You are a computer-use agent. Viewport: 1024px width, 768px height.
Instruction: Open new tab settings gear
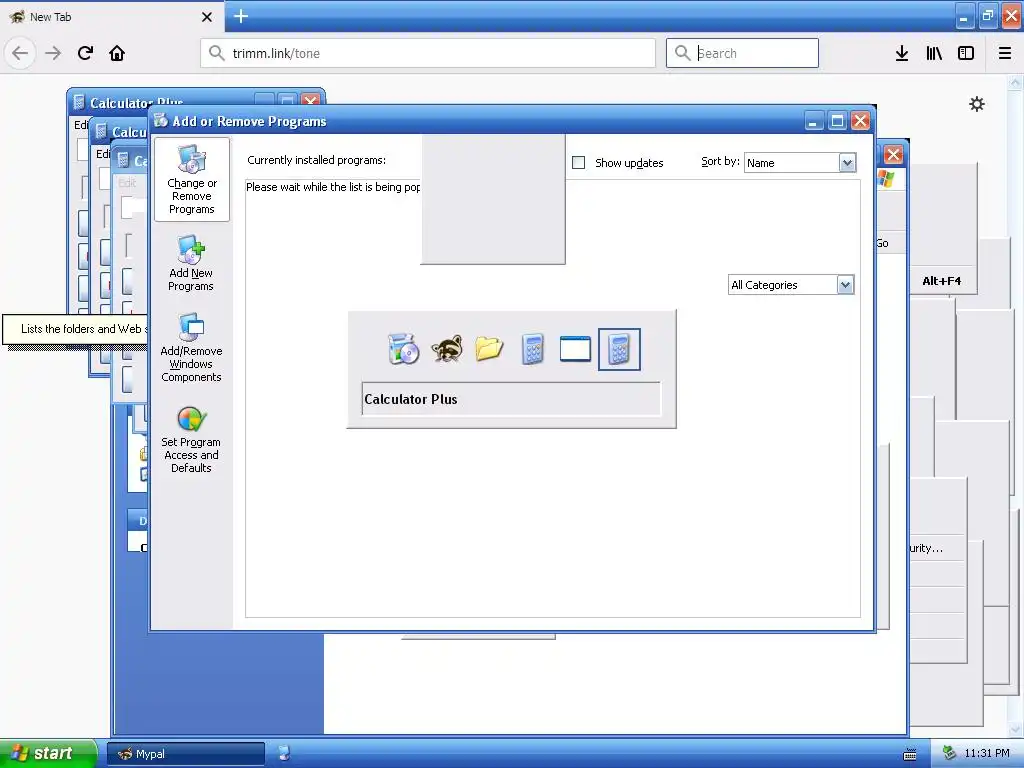pos(976,104)
